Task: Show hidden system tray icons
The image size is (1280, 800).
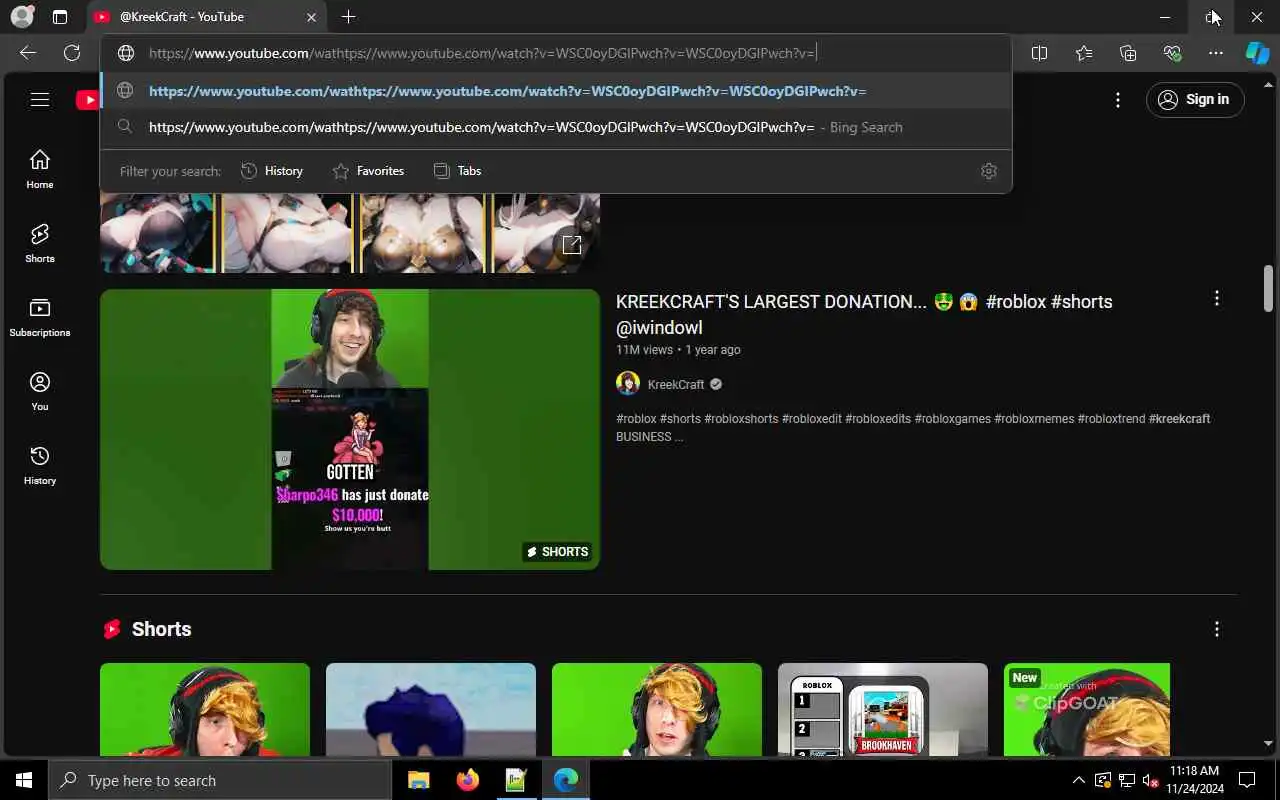Action: pyautogui.click(x=1078, y=780)
